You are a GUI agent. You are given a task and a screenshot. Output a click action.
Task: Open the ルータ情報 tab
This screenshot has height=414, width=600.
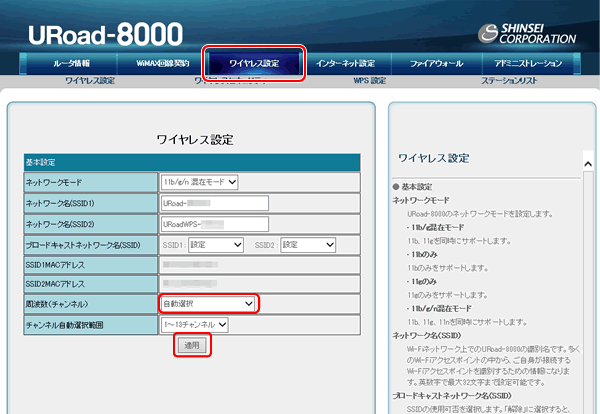72,64
